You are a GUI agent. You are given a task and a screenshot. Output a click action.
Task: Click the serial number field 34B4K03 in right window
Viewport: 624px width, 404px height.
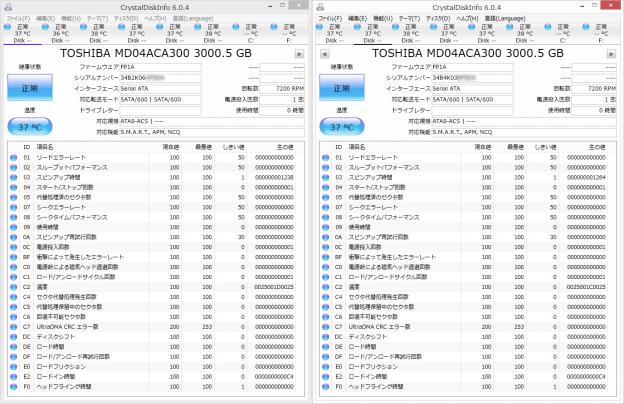point(472,78)
